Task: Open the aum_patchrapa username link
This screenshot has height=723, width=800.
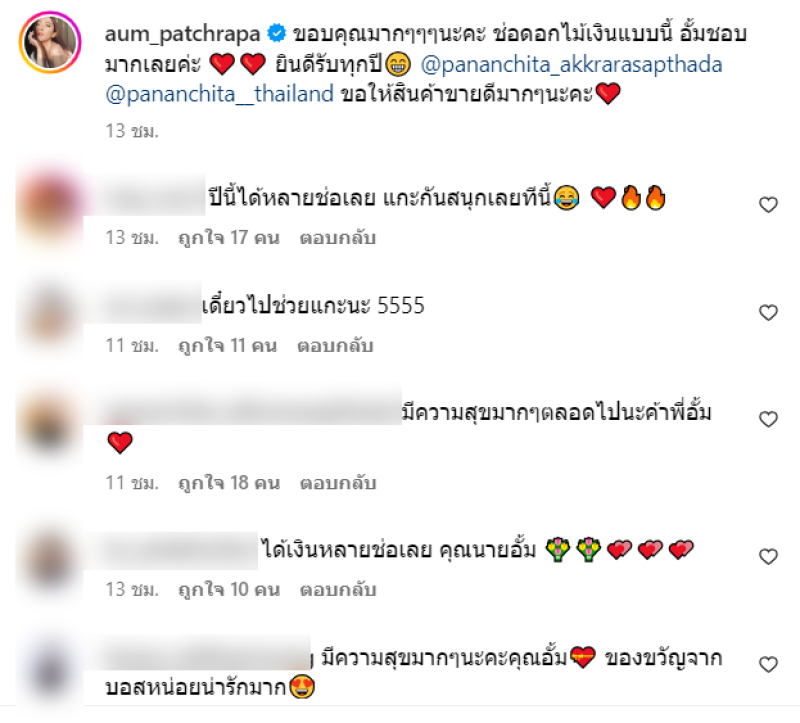Action: 182,34
